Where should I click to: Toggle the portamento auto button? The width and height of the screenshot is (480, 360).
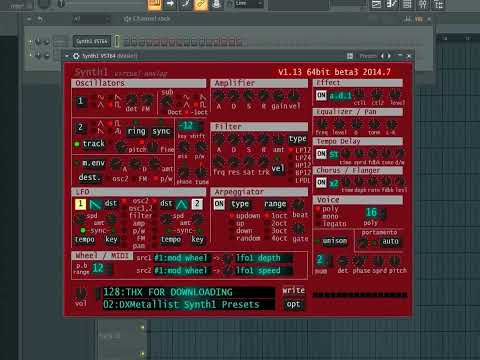click(390, 241)
